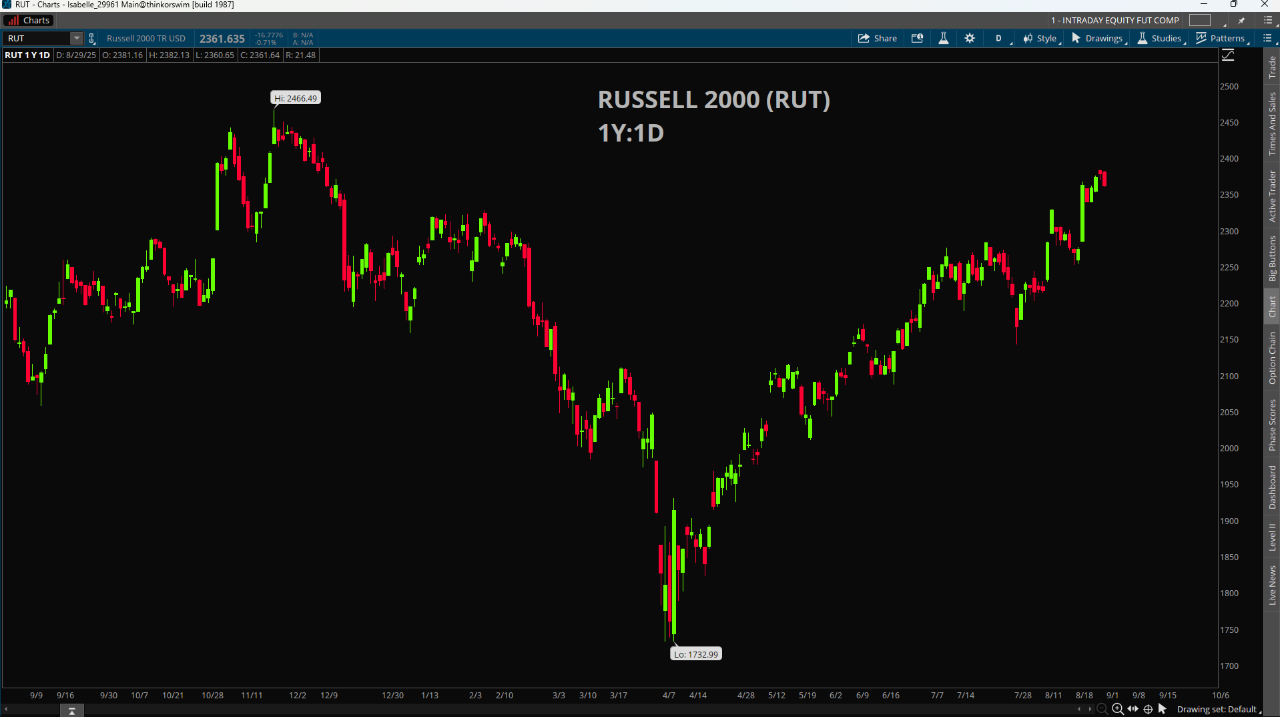The width and height of the screenshot is (1280, 717).
Task: Click the pan chart arrows icon
Action: pos(1133,709)
